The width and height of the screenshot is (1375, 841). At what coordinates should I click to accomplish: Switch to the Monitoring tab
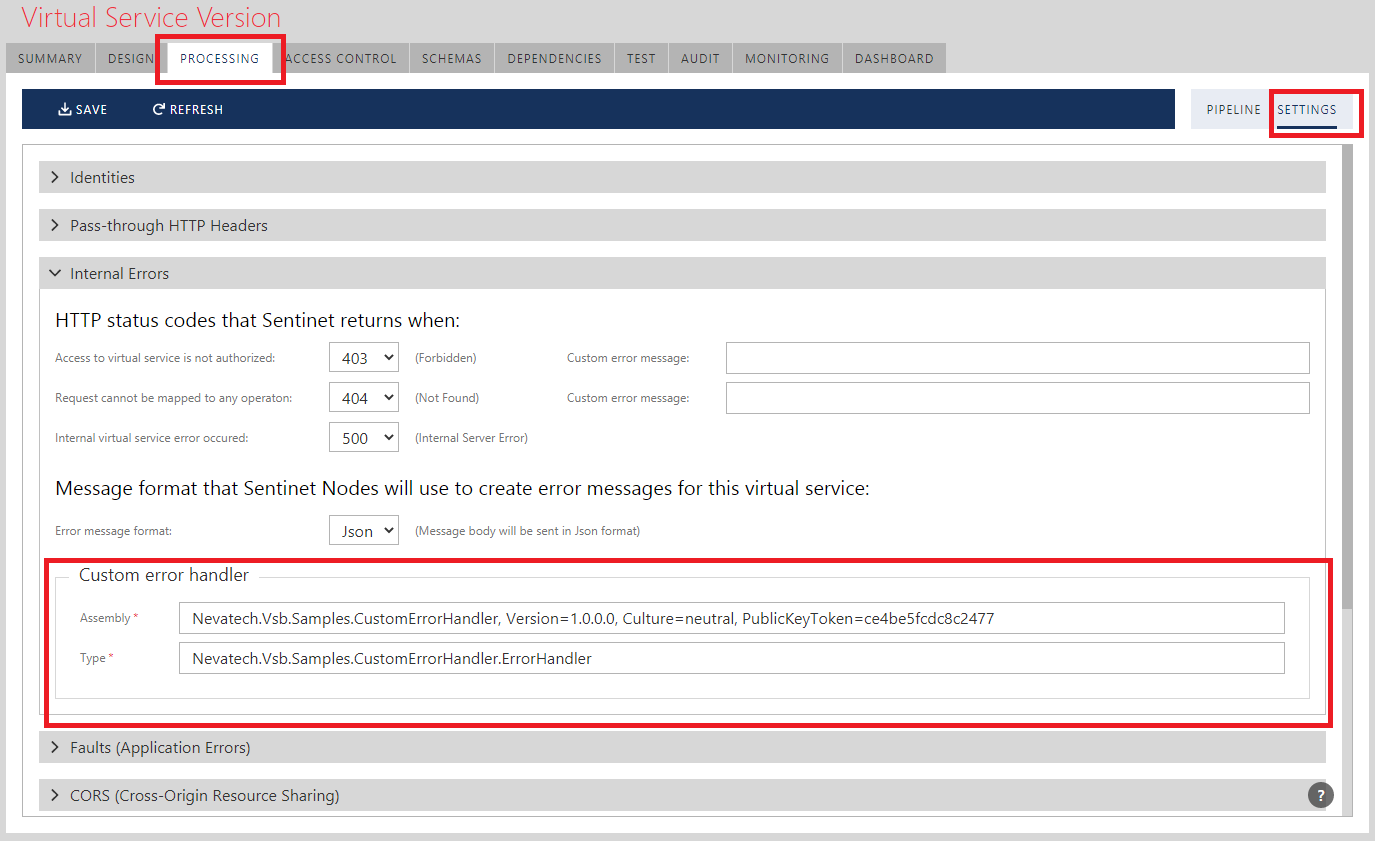tap(786, 58)
